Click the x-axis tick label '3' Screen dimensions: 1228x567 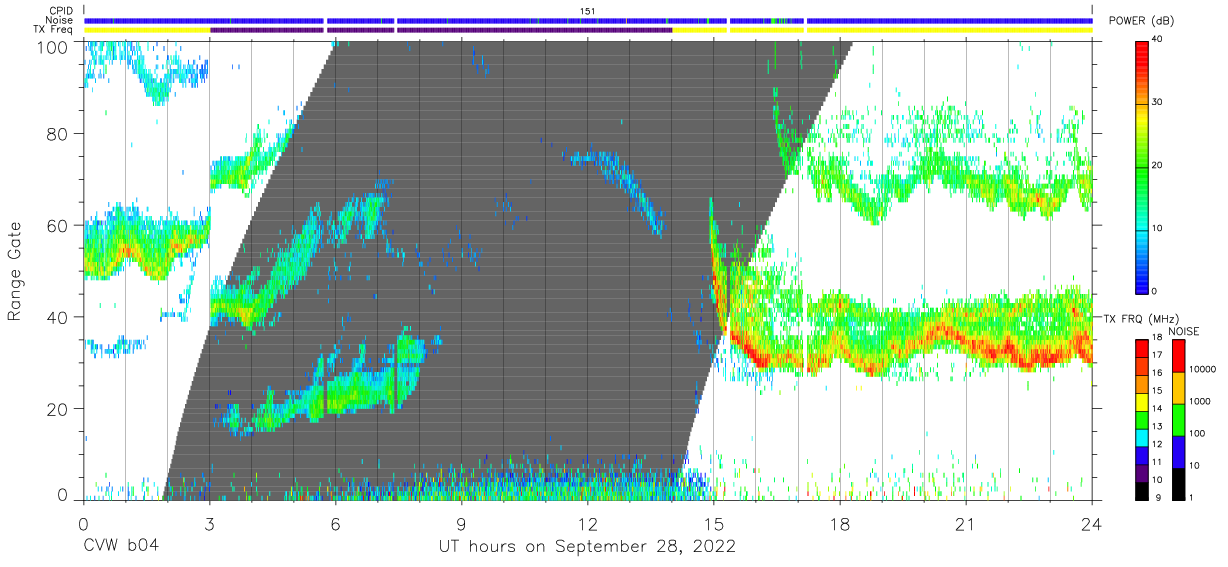click(x=209, y=523)
